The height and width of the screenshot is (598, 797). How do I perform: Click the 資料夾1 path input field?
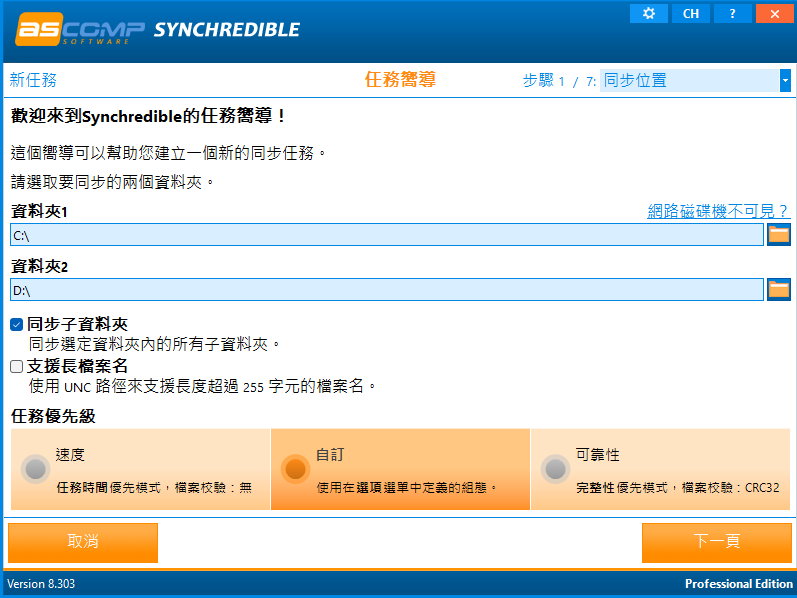387,235
